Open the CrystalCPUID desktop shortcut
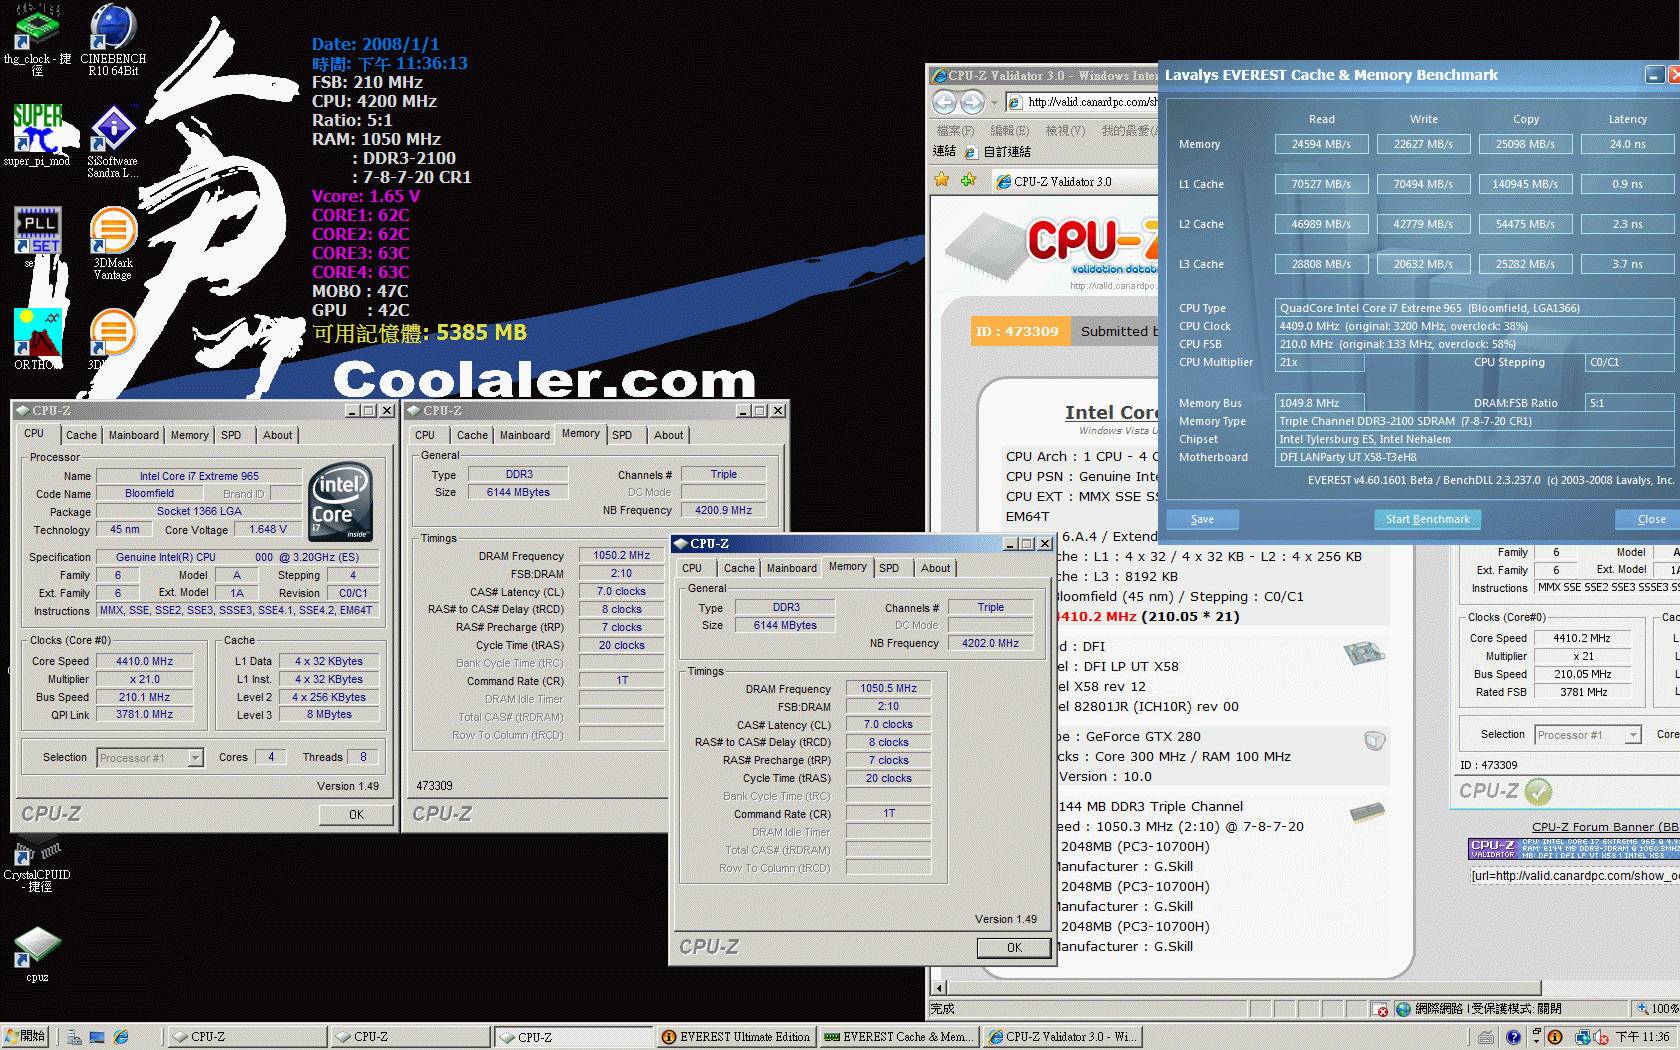This screenshot has width=1680, height=1050. coord(37,865)
